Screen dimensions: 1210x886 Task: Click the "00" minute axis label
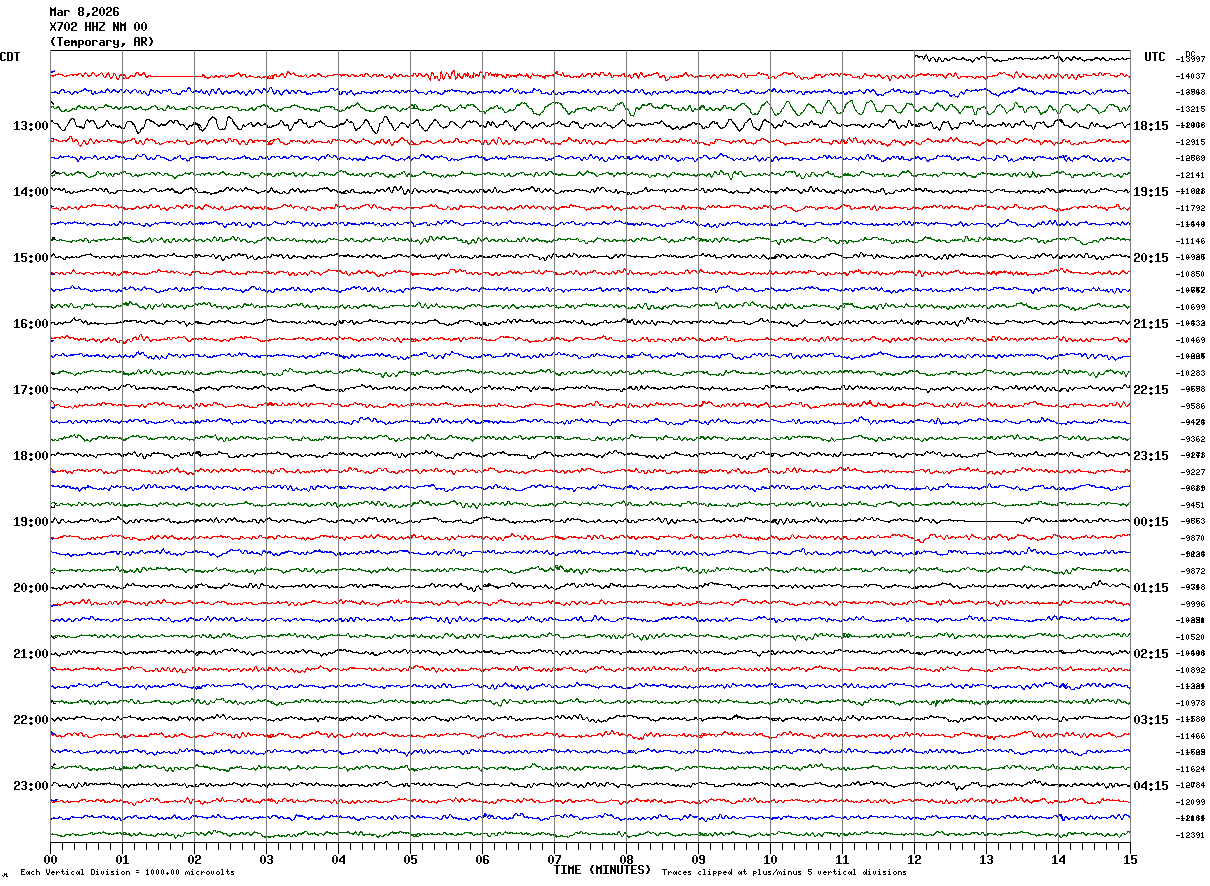pyautogui.click(x=50, y=859)
